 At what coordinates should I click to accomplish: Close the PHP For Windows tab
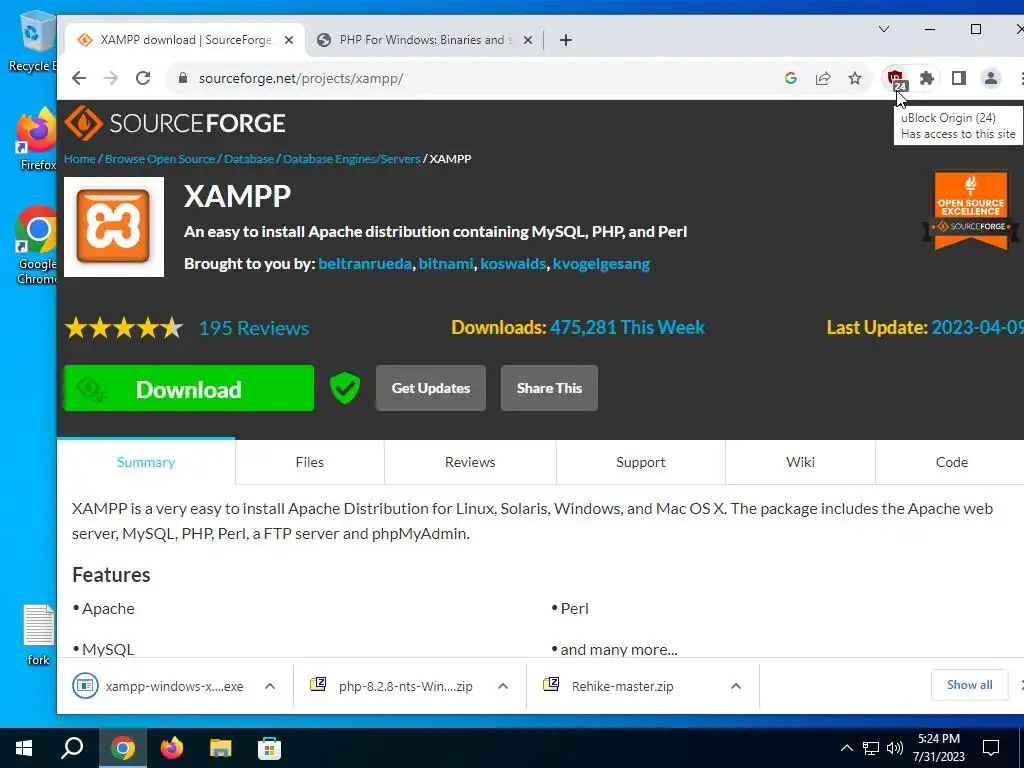[x=528, y=40]
